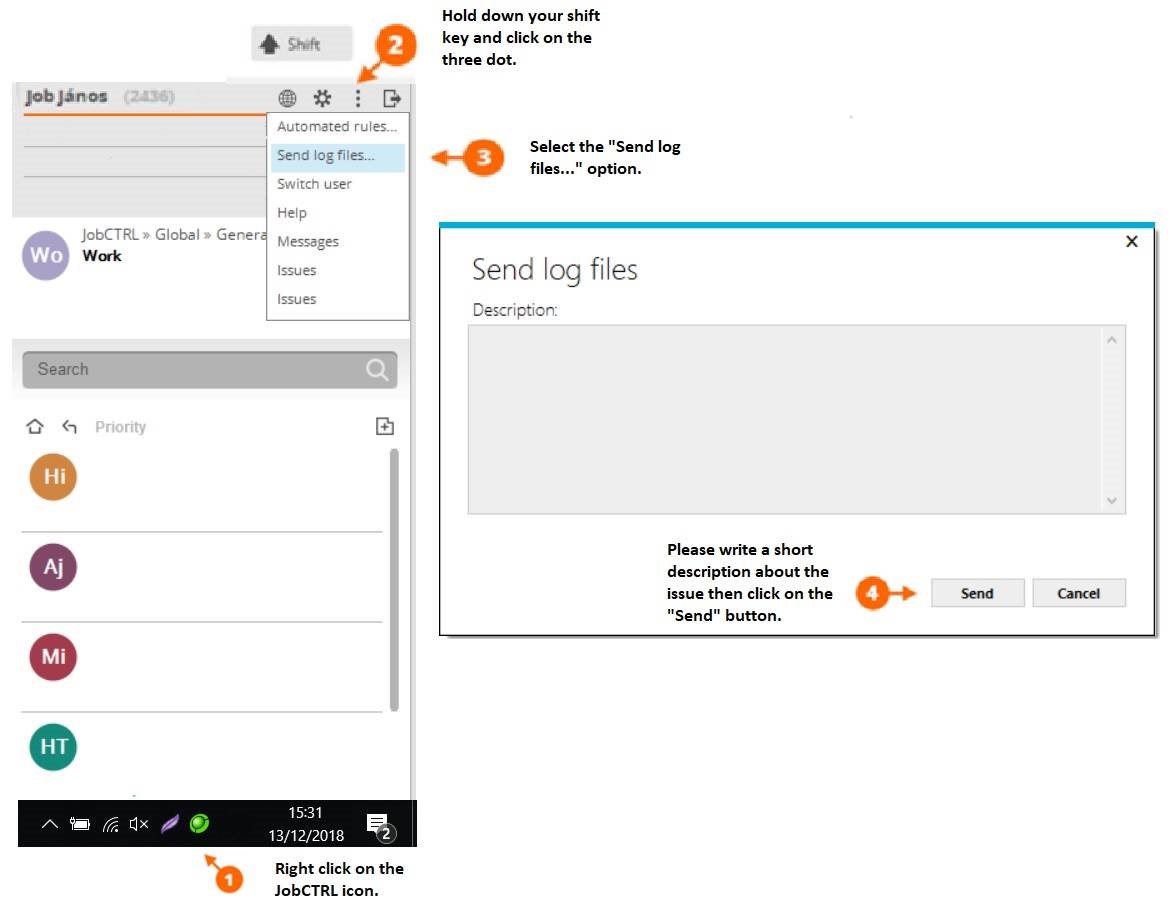This screenshot has height=920, width=1170.
Task: Open Windows notification center icon
Action: 378,825
